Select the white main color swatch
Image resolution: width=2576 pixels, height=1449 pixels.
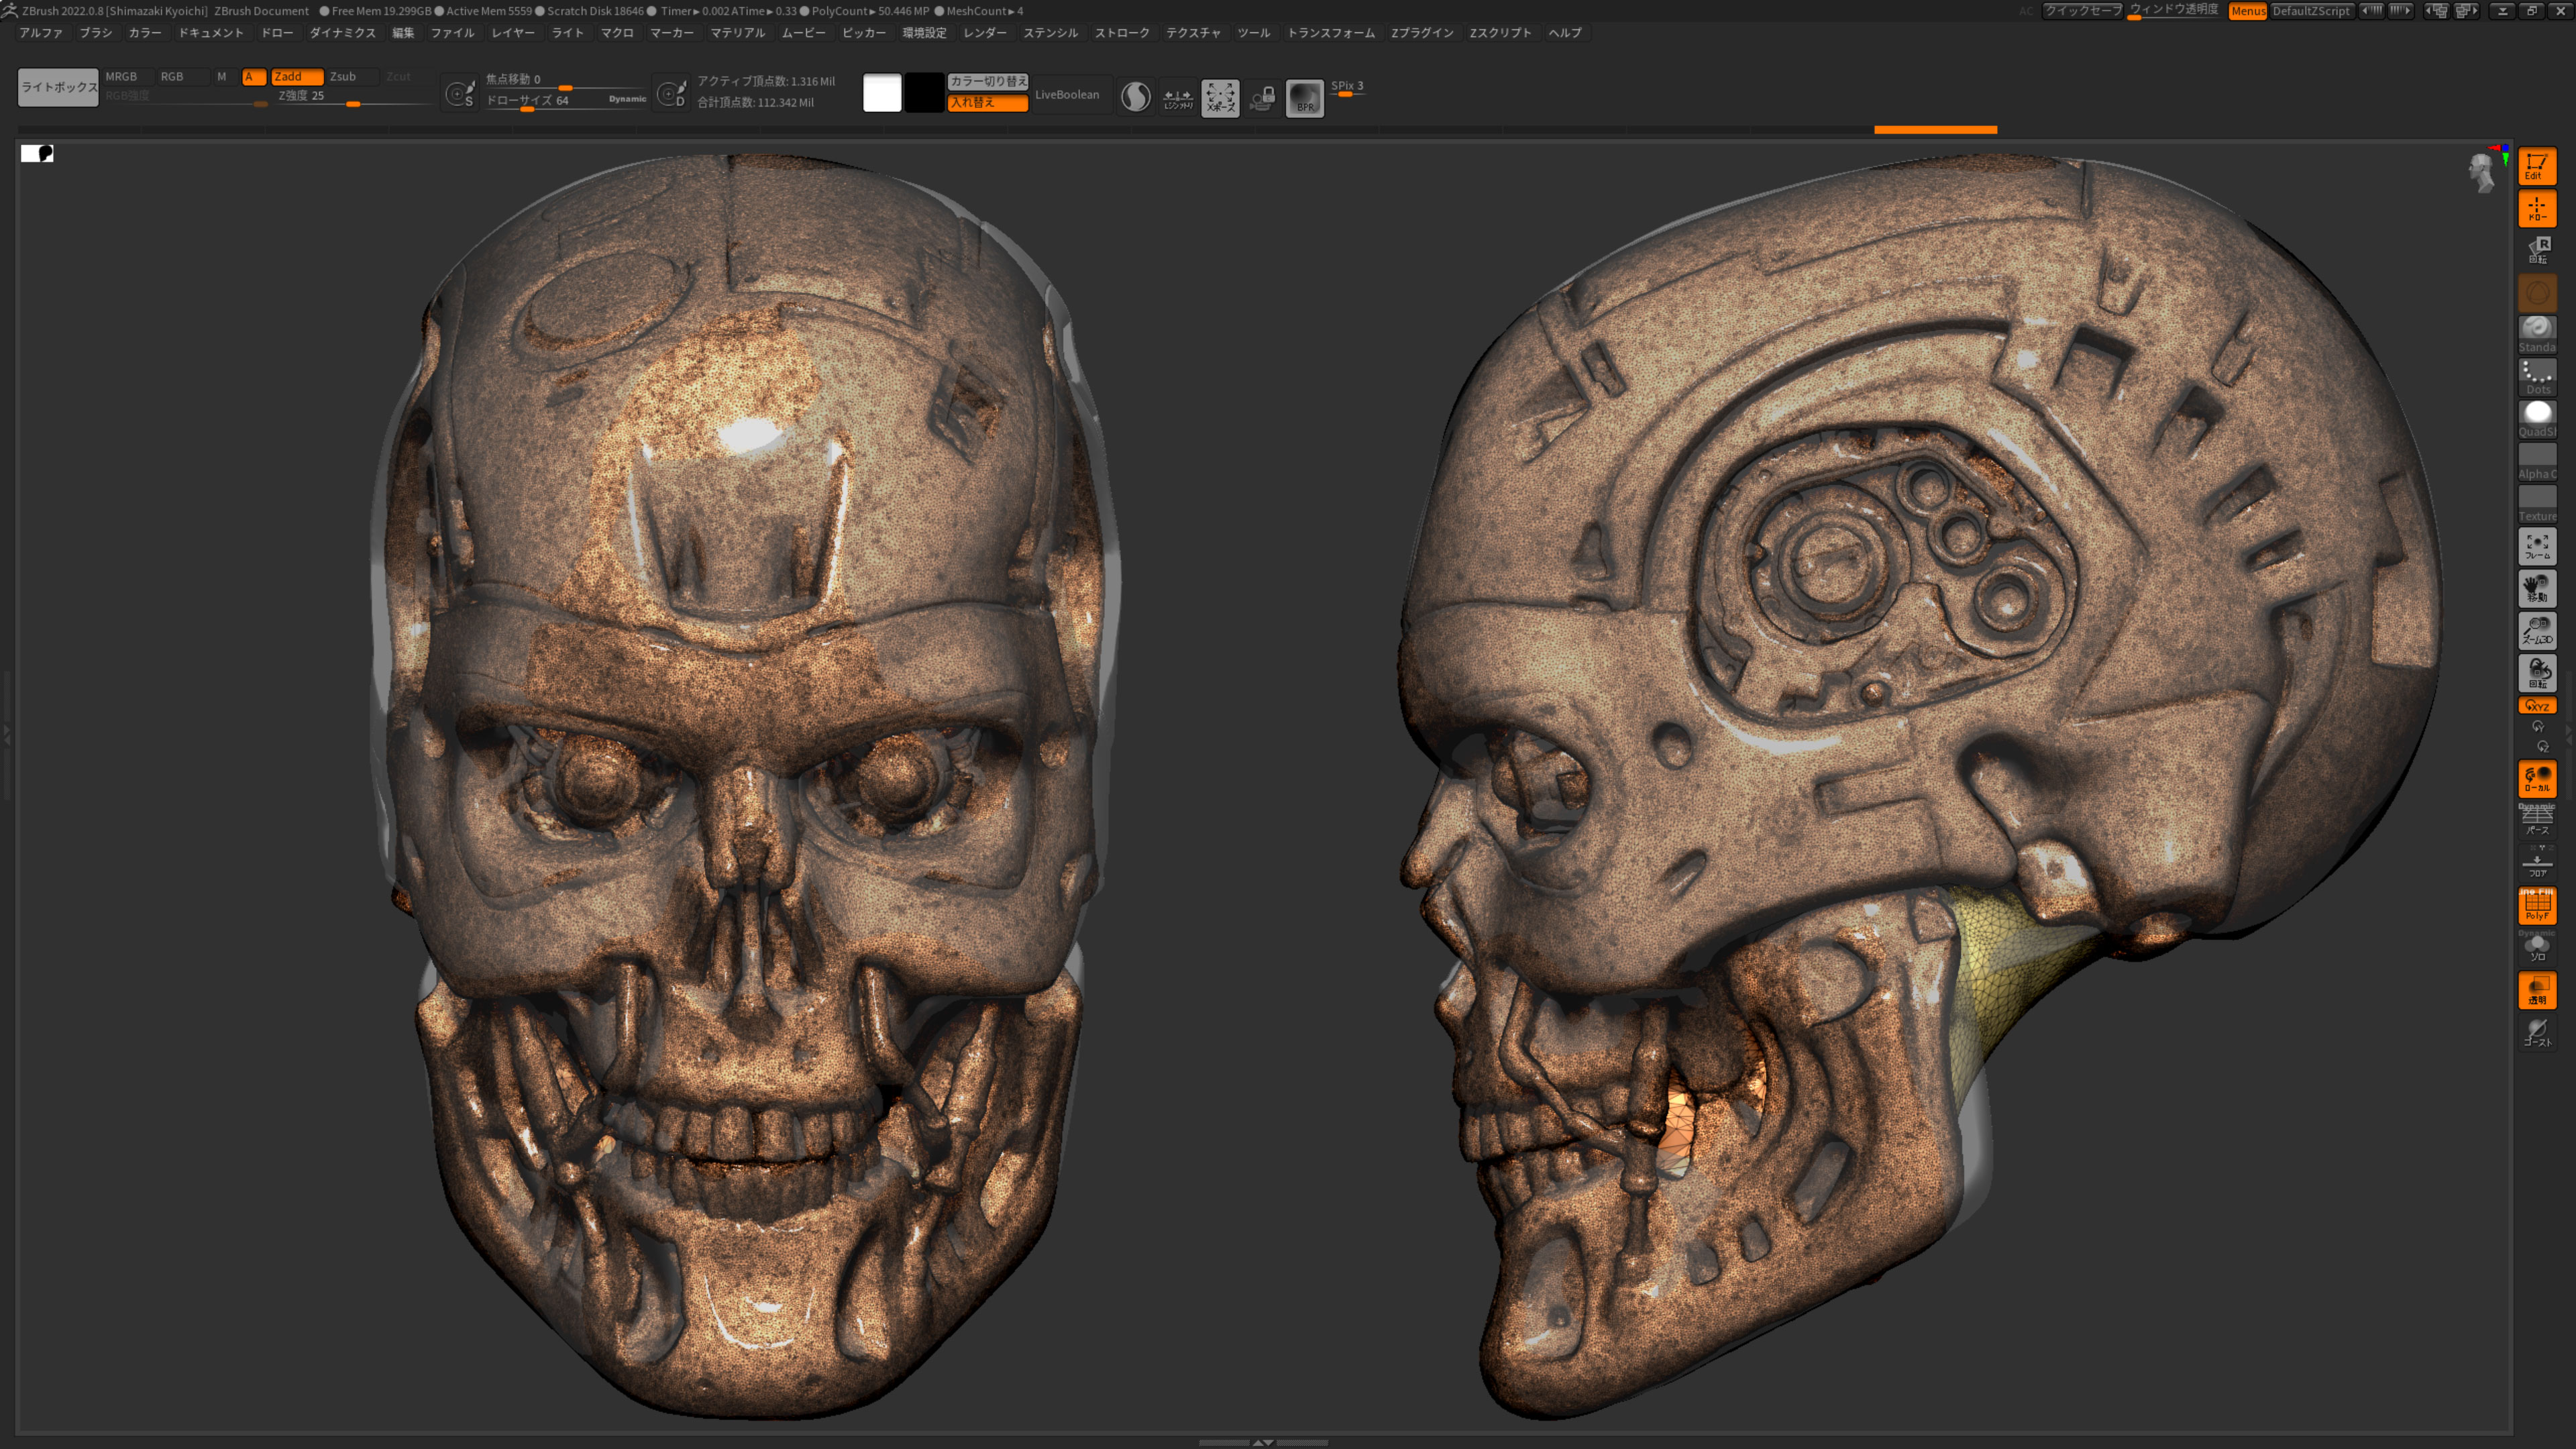(x=882, y=93)
